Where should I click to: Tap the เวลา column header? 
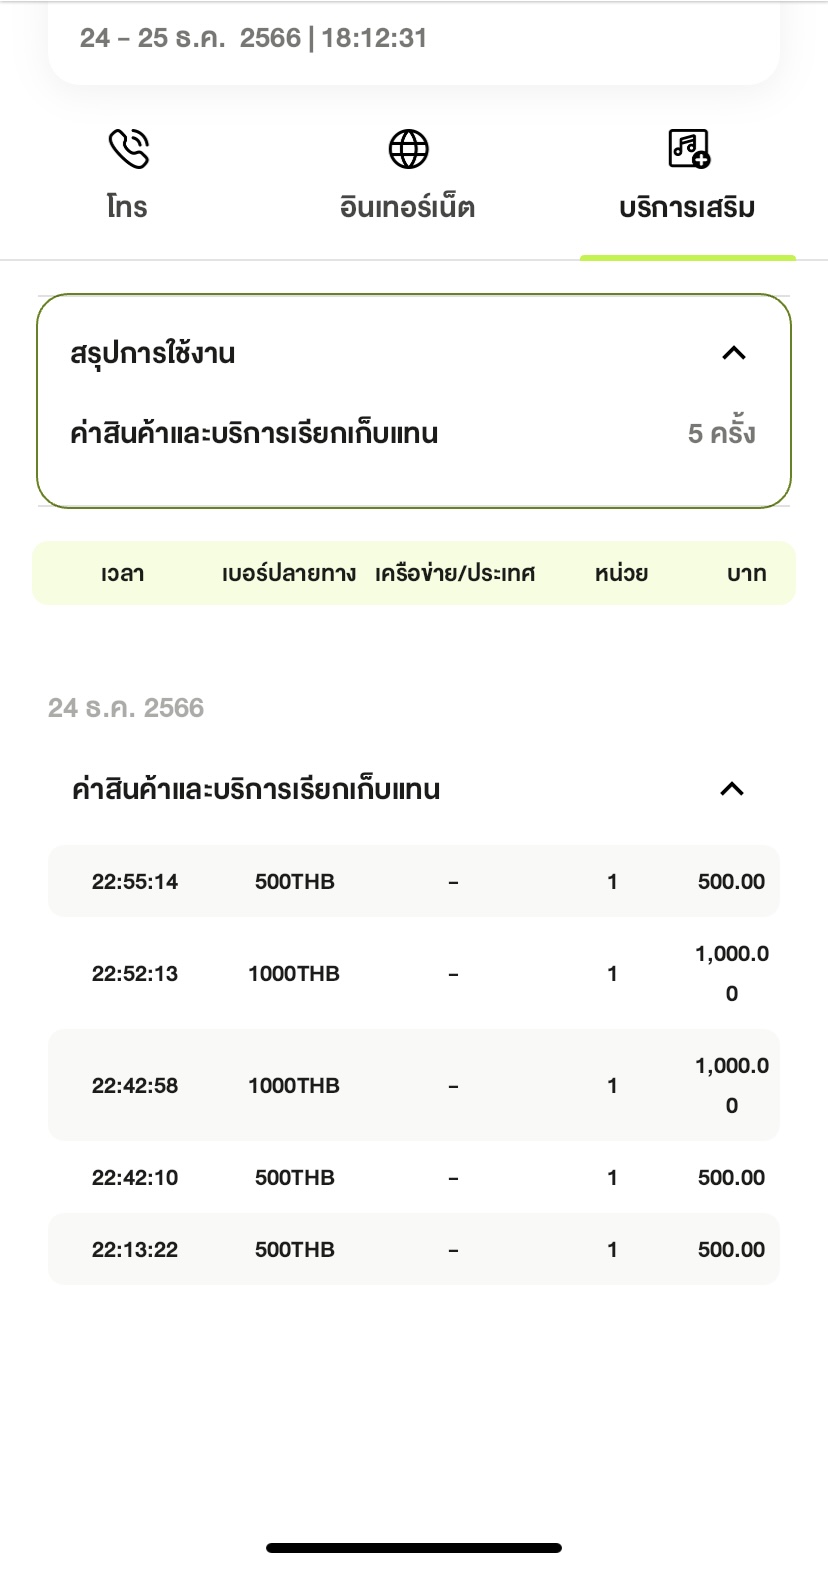tap(122, 573)
